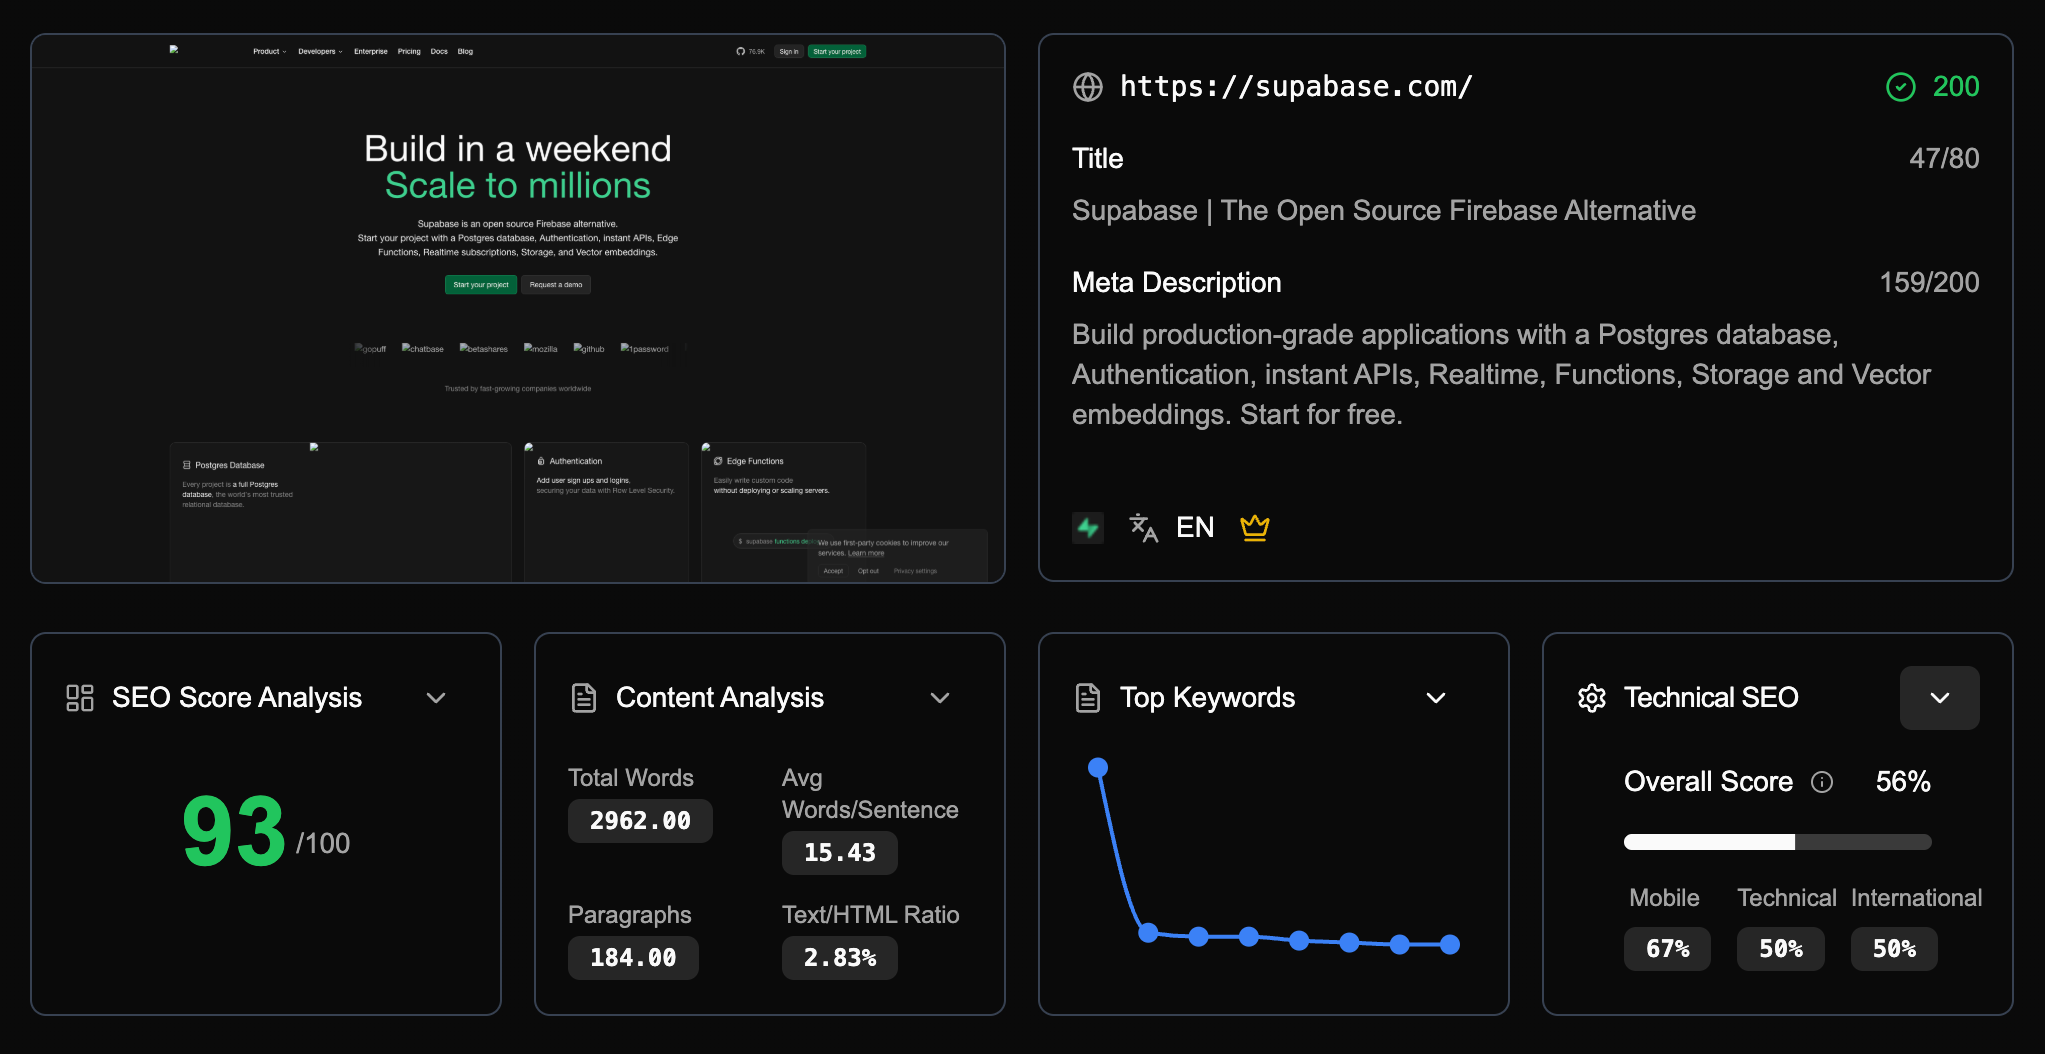The height and width of the screenshot is (1054, 2045).
Task: Open Product menu in site preview
Action: point(269,51)
